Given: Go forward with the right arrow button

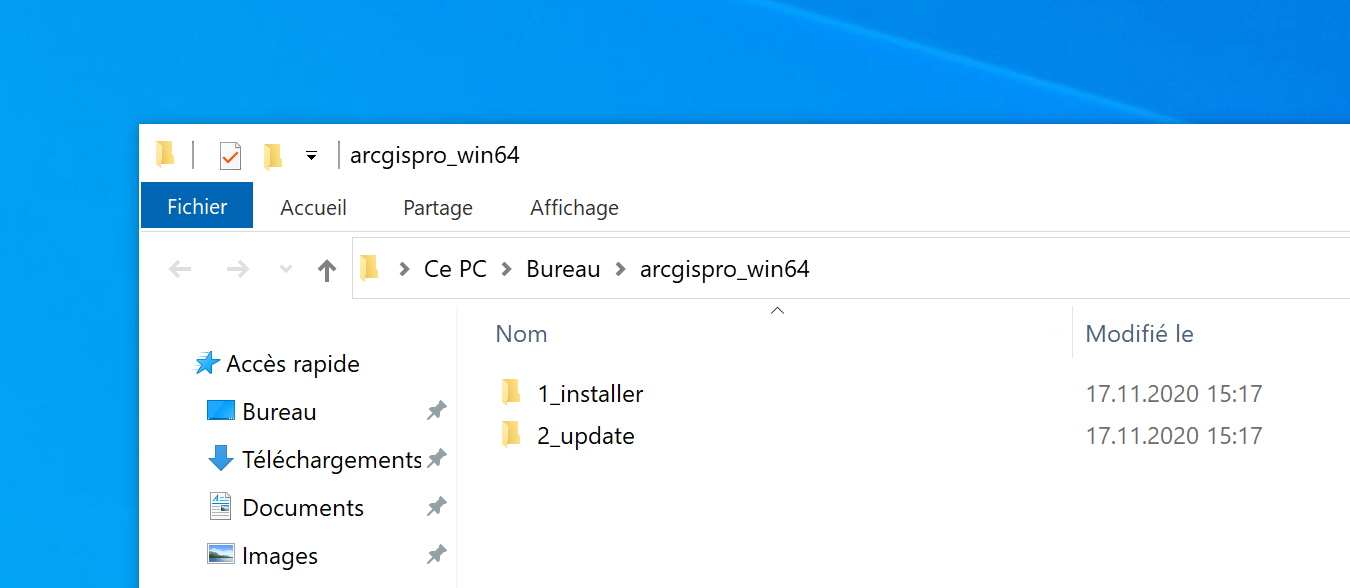Looking at the screenshot, I should point(237,269).
